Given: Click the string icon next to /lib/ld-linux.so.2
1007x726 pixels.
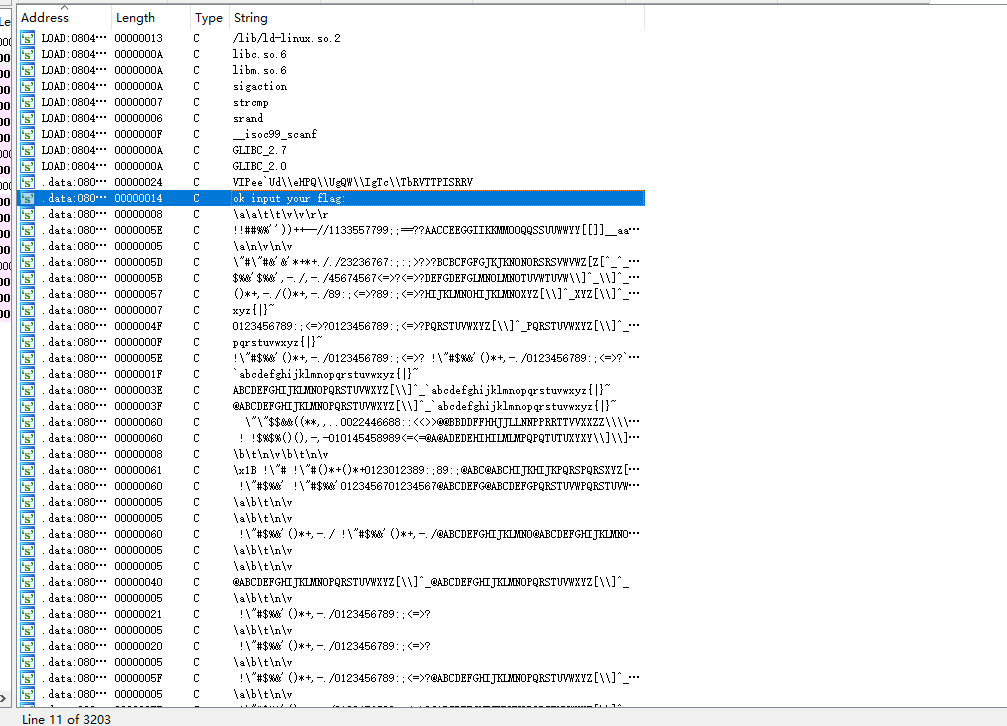Looking at the screenshot, I should 28,38.
